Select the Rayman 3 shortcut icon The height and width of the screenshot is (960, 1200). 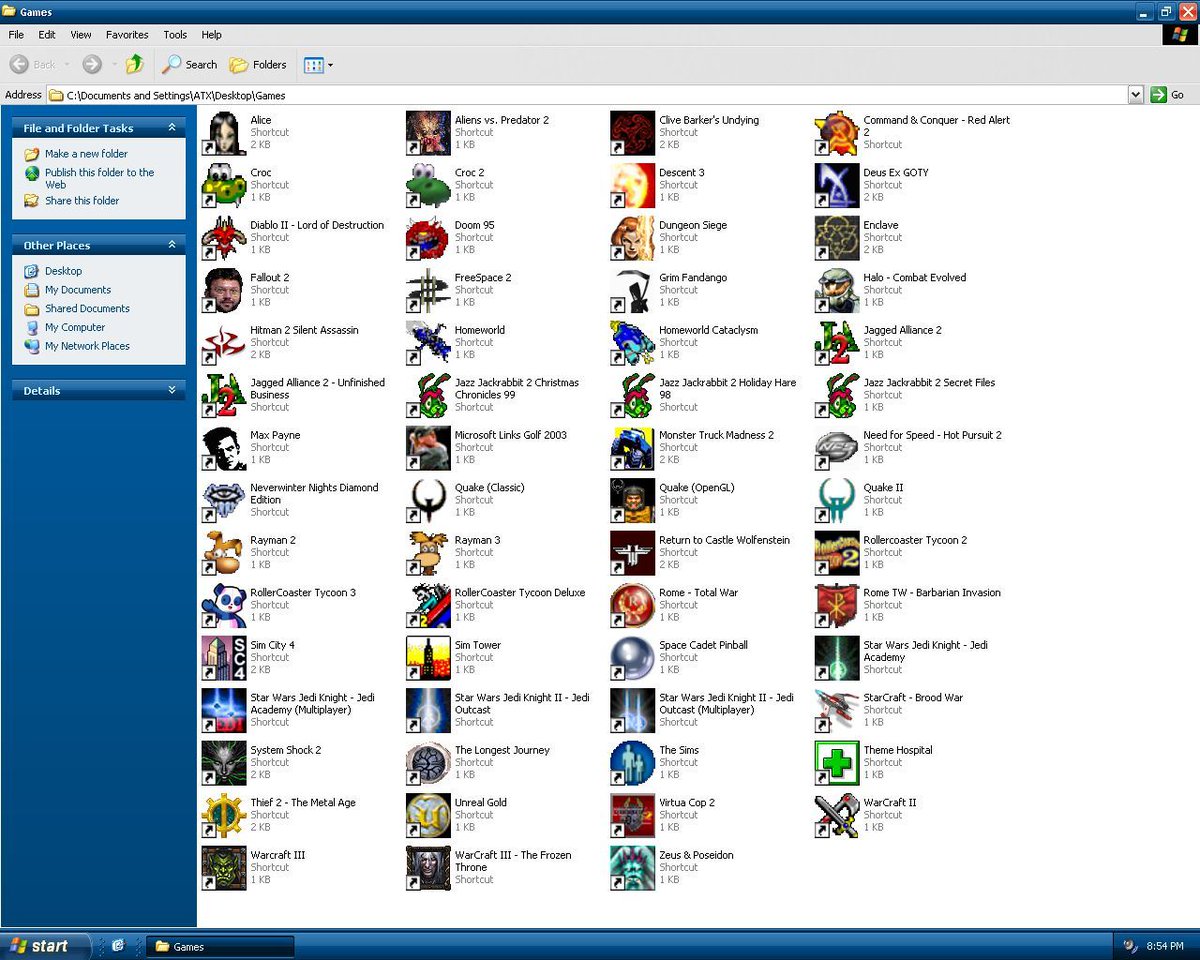point(428,553)
